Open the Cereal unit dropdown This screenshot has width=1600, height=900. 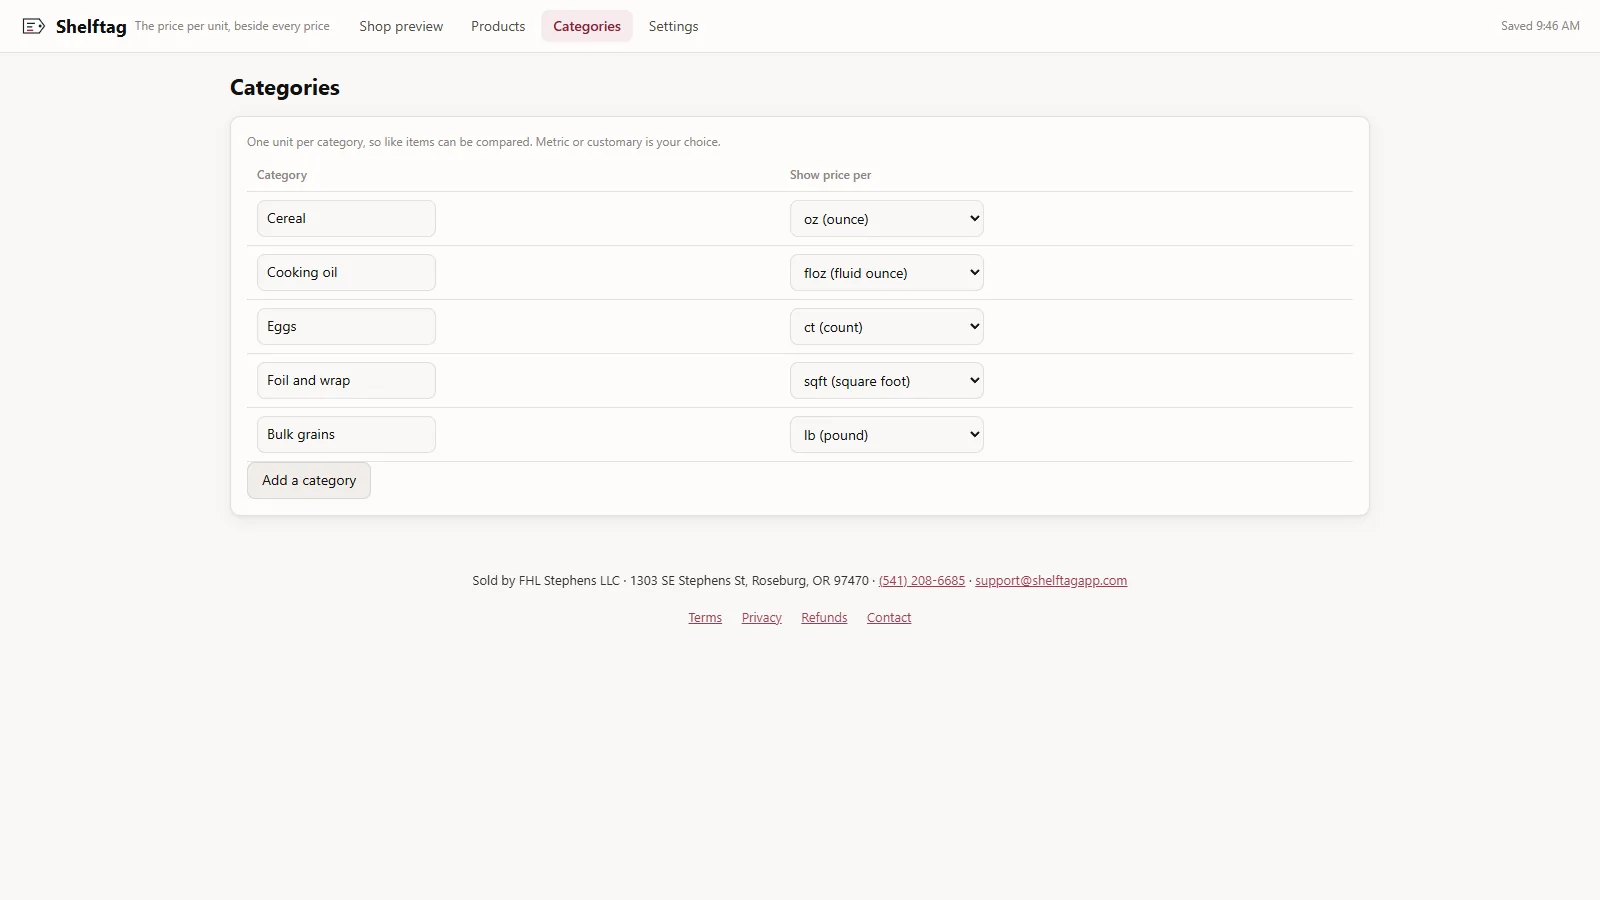point(887,219)
